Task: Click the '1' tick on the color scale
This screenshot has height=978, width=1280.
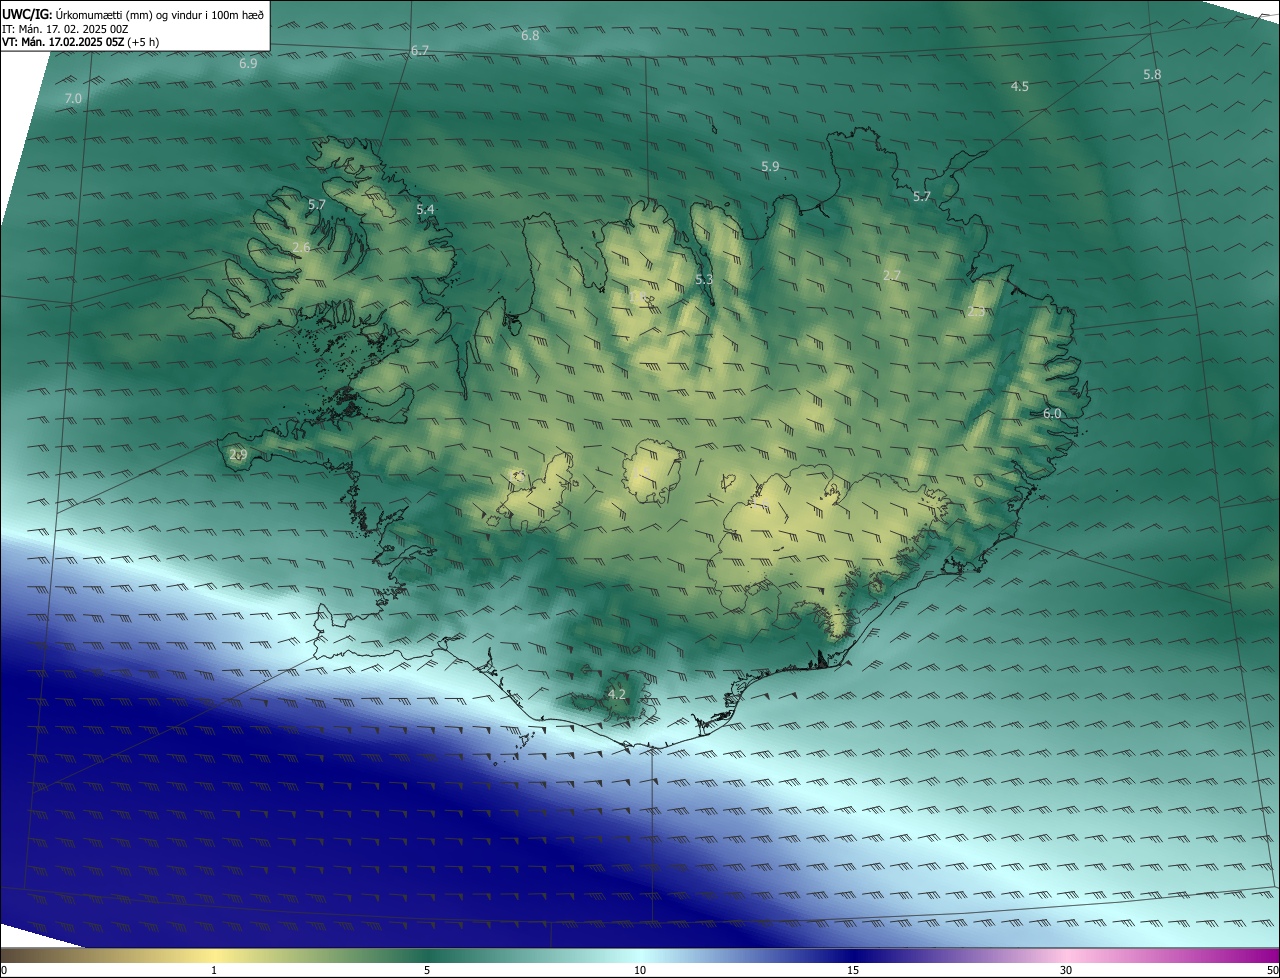Action: point(214,971)
